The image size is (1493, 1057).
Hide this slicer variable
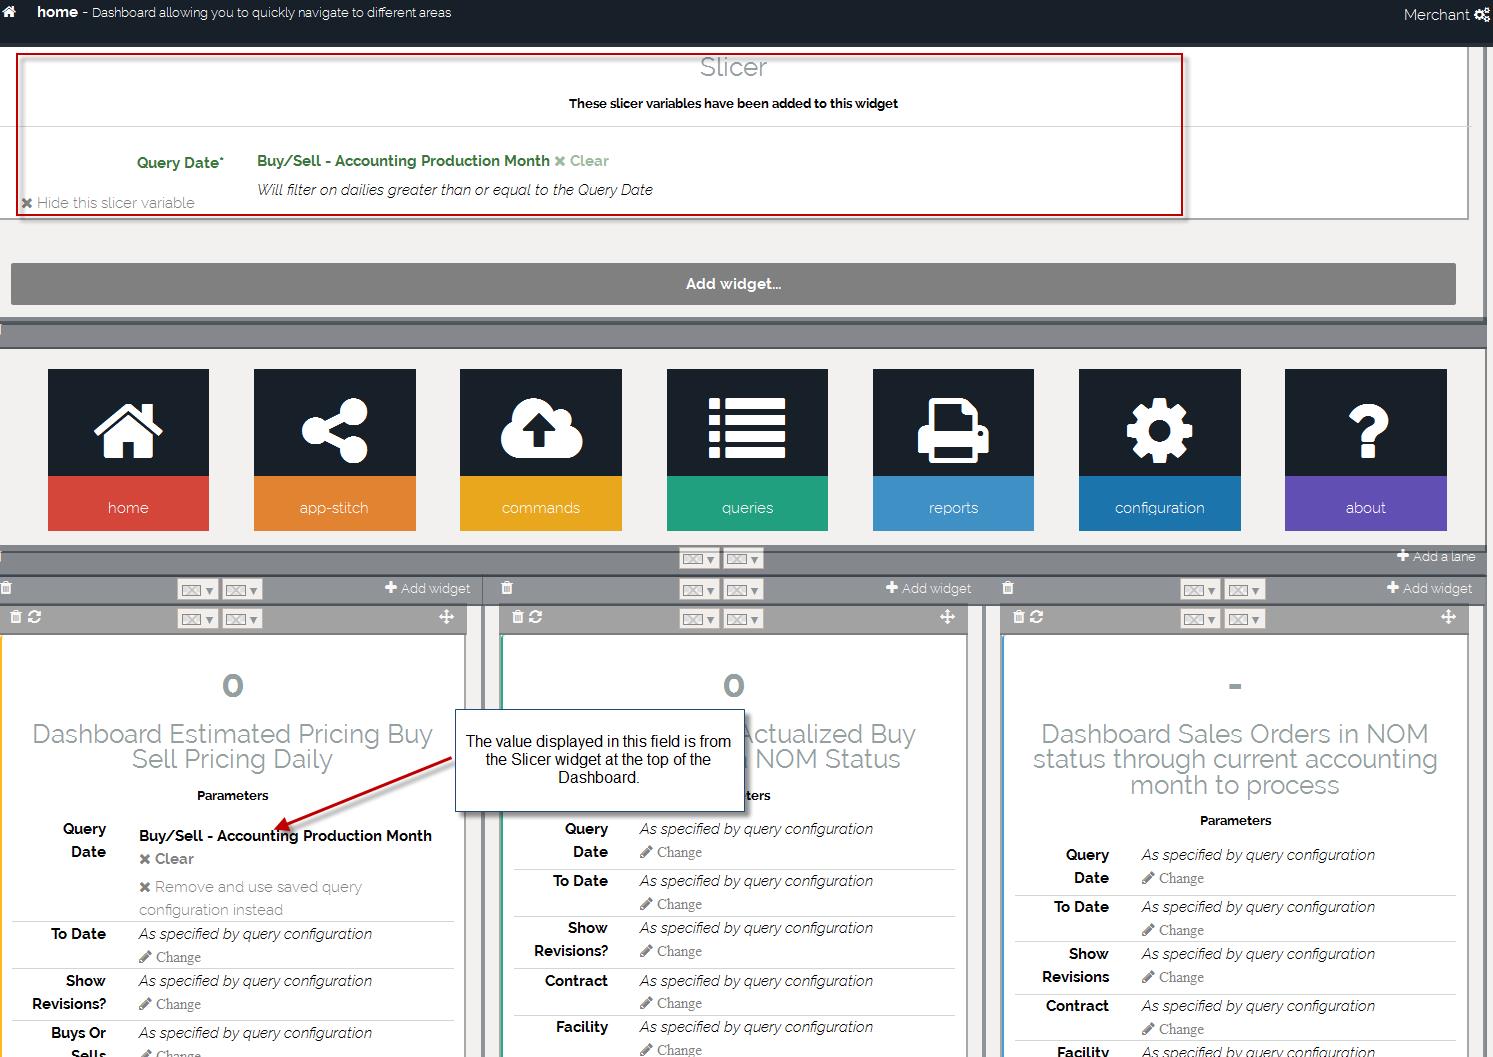108,203
